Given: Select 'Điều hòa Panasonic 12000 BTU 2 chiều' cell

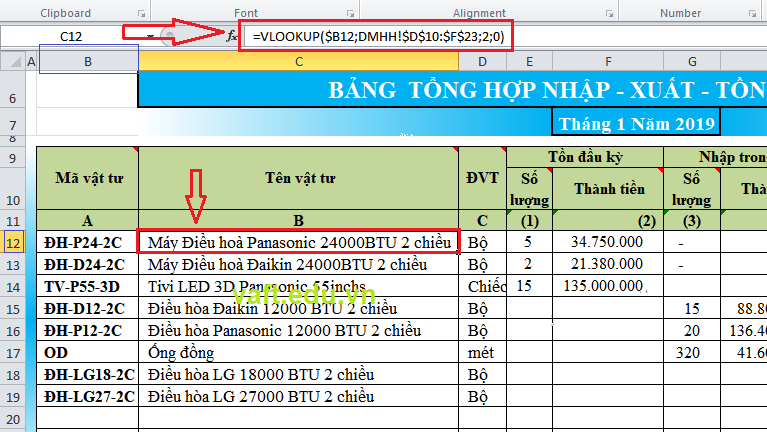Looking at the screenshot, I should pos(299,331).
